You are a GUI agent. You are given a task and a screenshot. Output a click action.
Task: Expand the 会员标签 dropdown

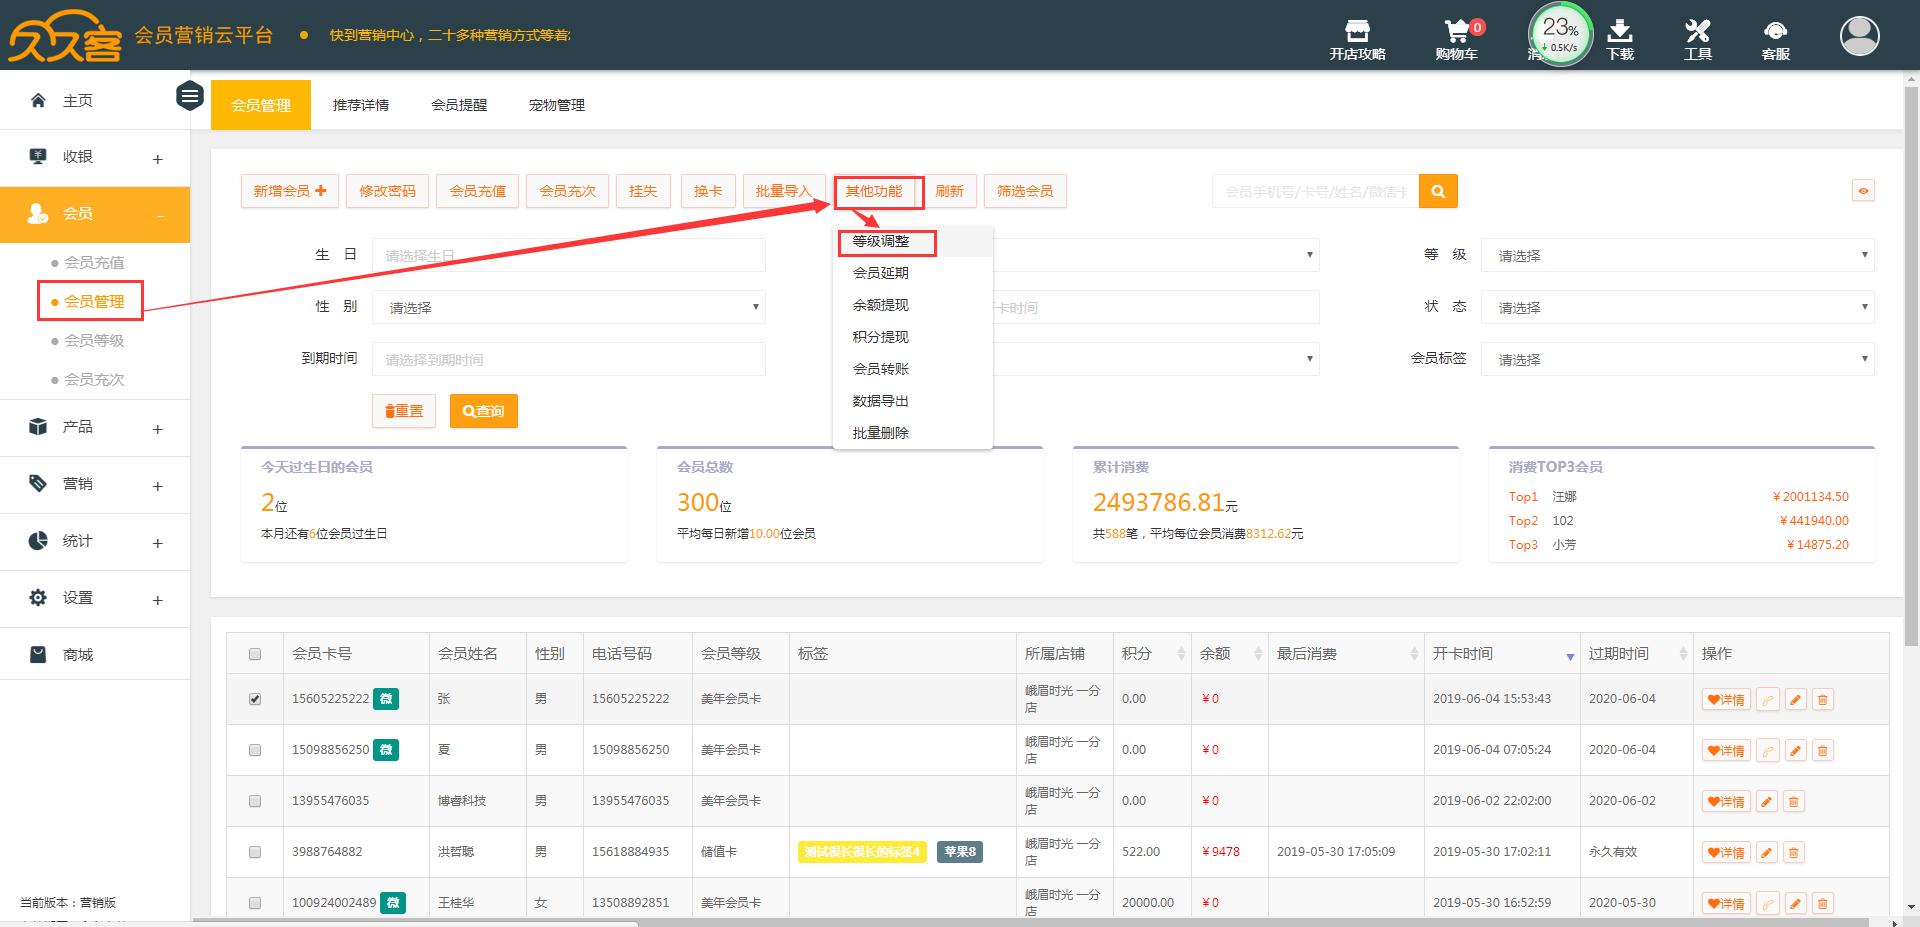1677,360
